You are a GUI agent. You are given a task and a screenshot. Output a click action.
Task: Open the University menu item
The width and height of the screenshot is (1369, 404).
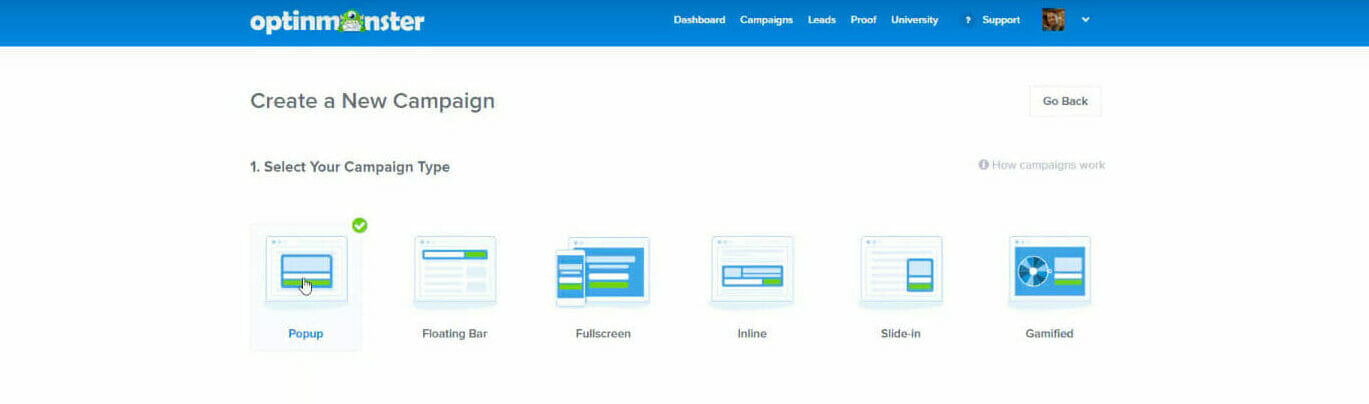tap(915, 20)
